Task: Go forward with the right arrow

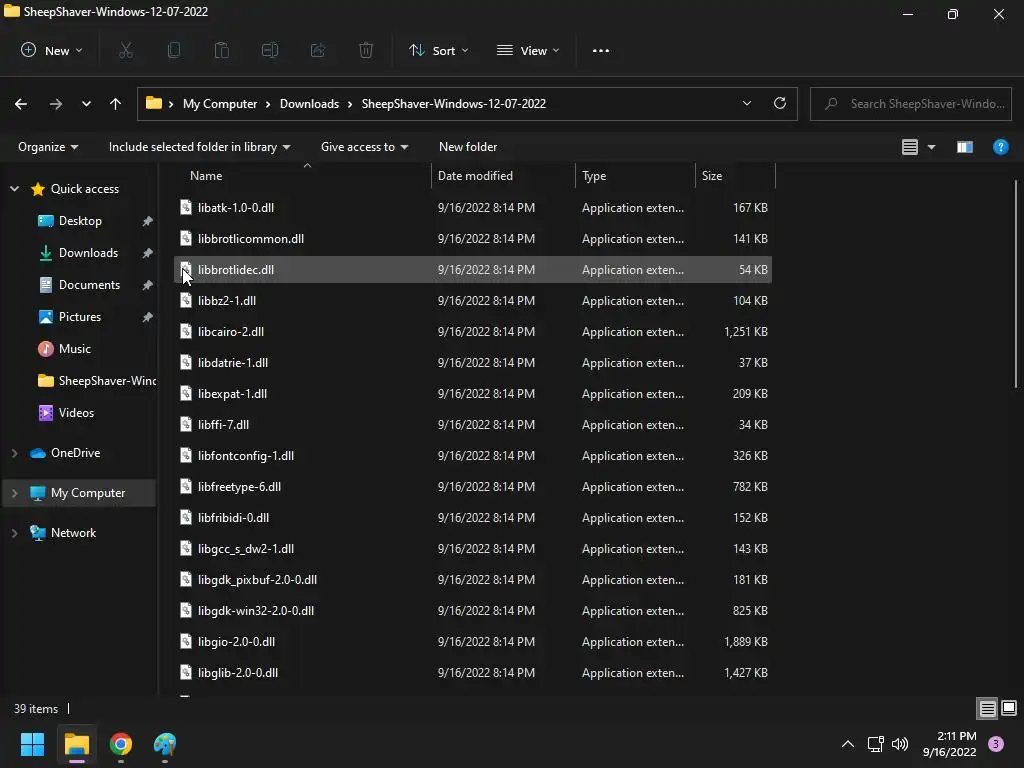Action: 56,104
